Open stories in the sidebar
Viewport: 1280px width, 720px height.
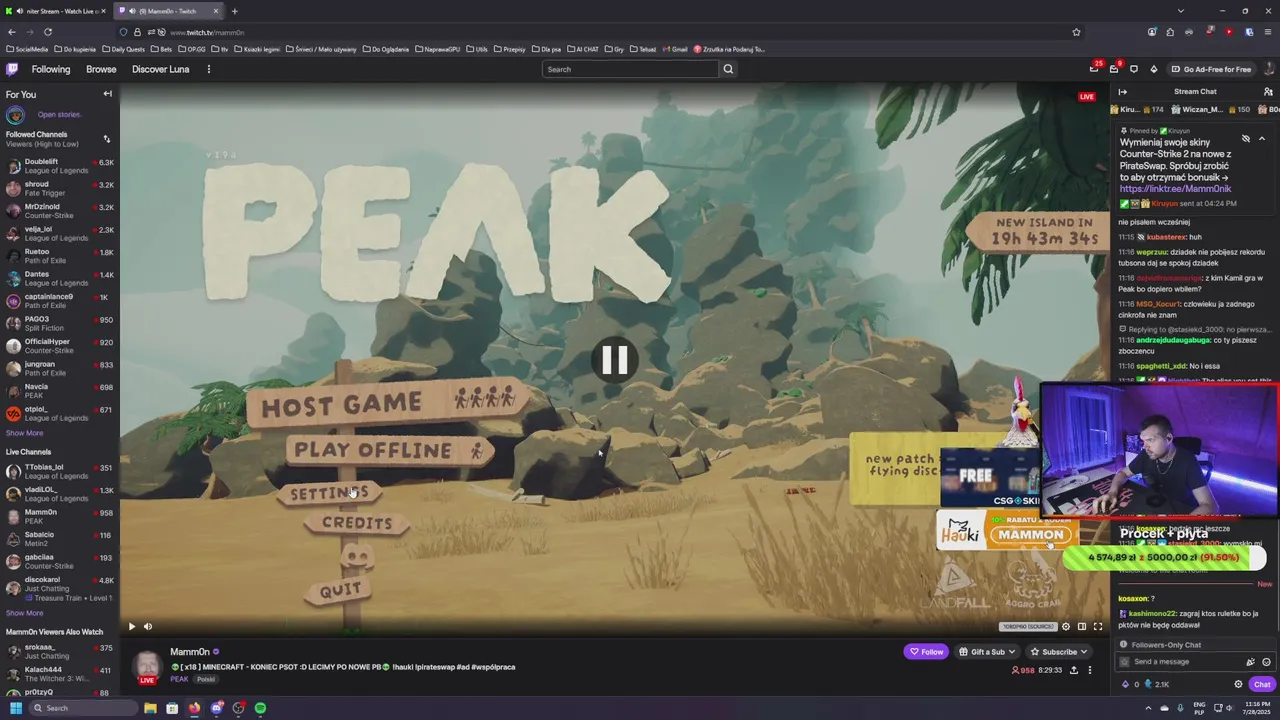coord(59,115)
